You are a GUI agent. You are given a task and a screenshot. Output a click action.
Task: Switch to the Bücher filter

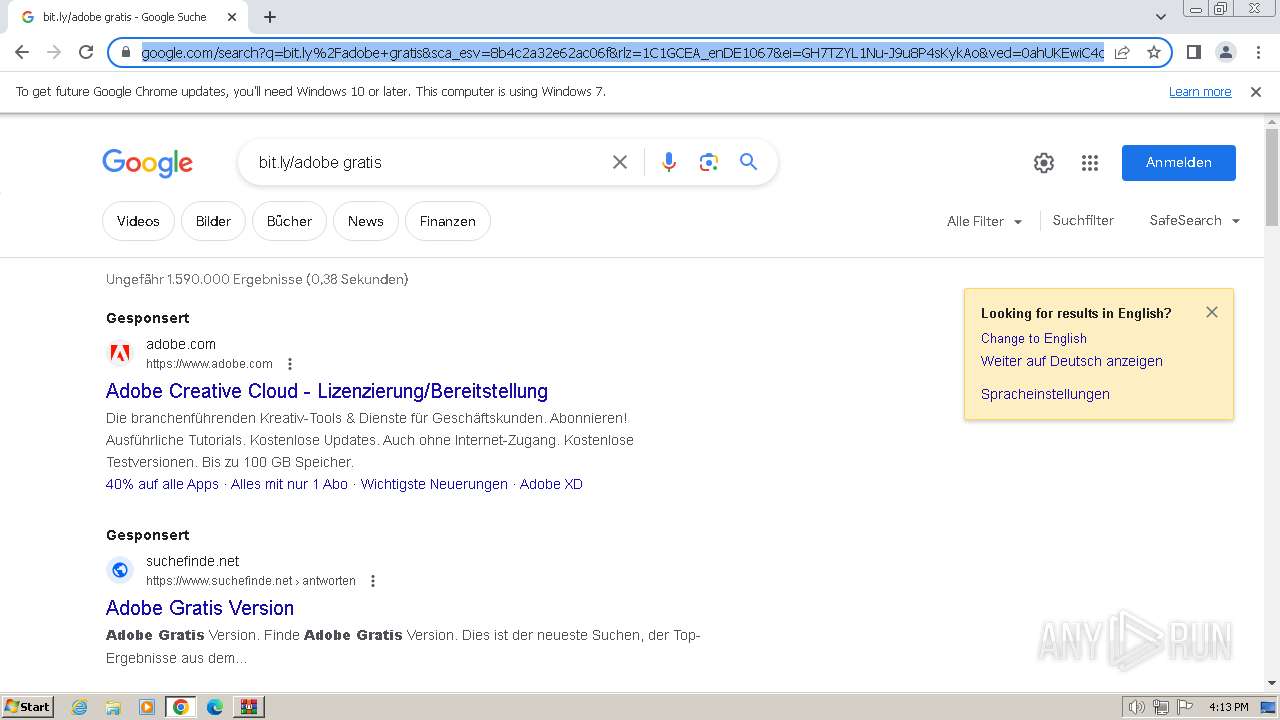coord(289,221)
